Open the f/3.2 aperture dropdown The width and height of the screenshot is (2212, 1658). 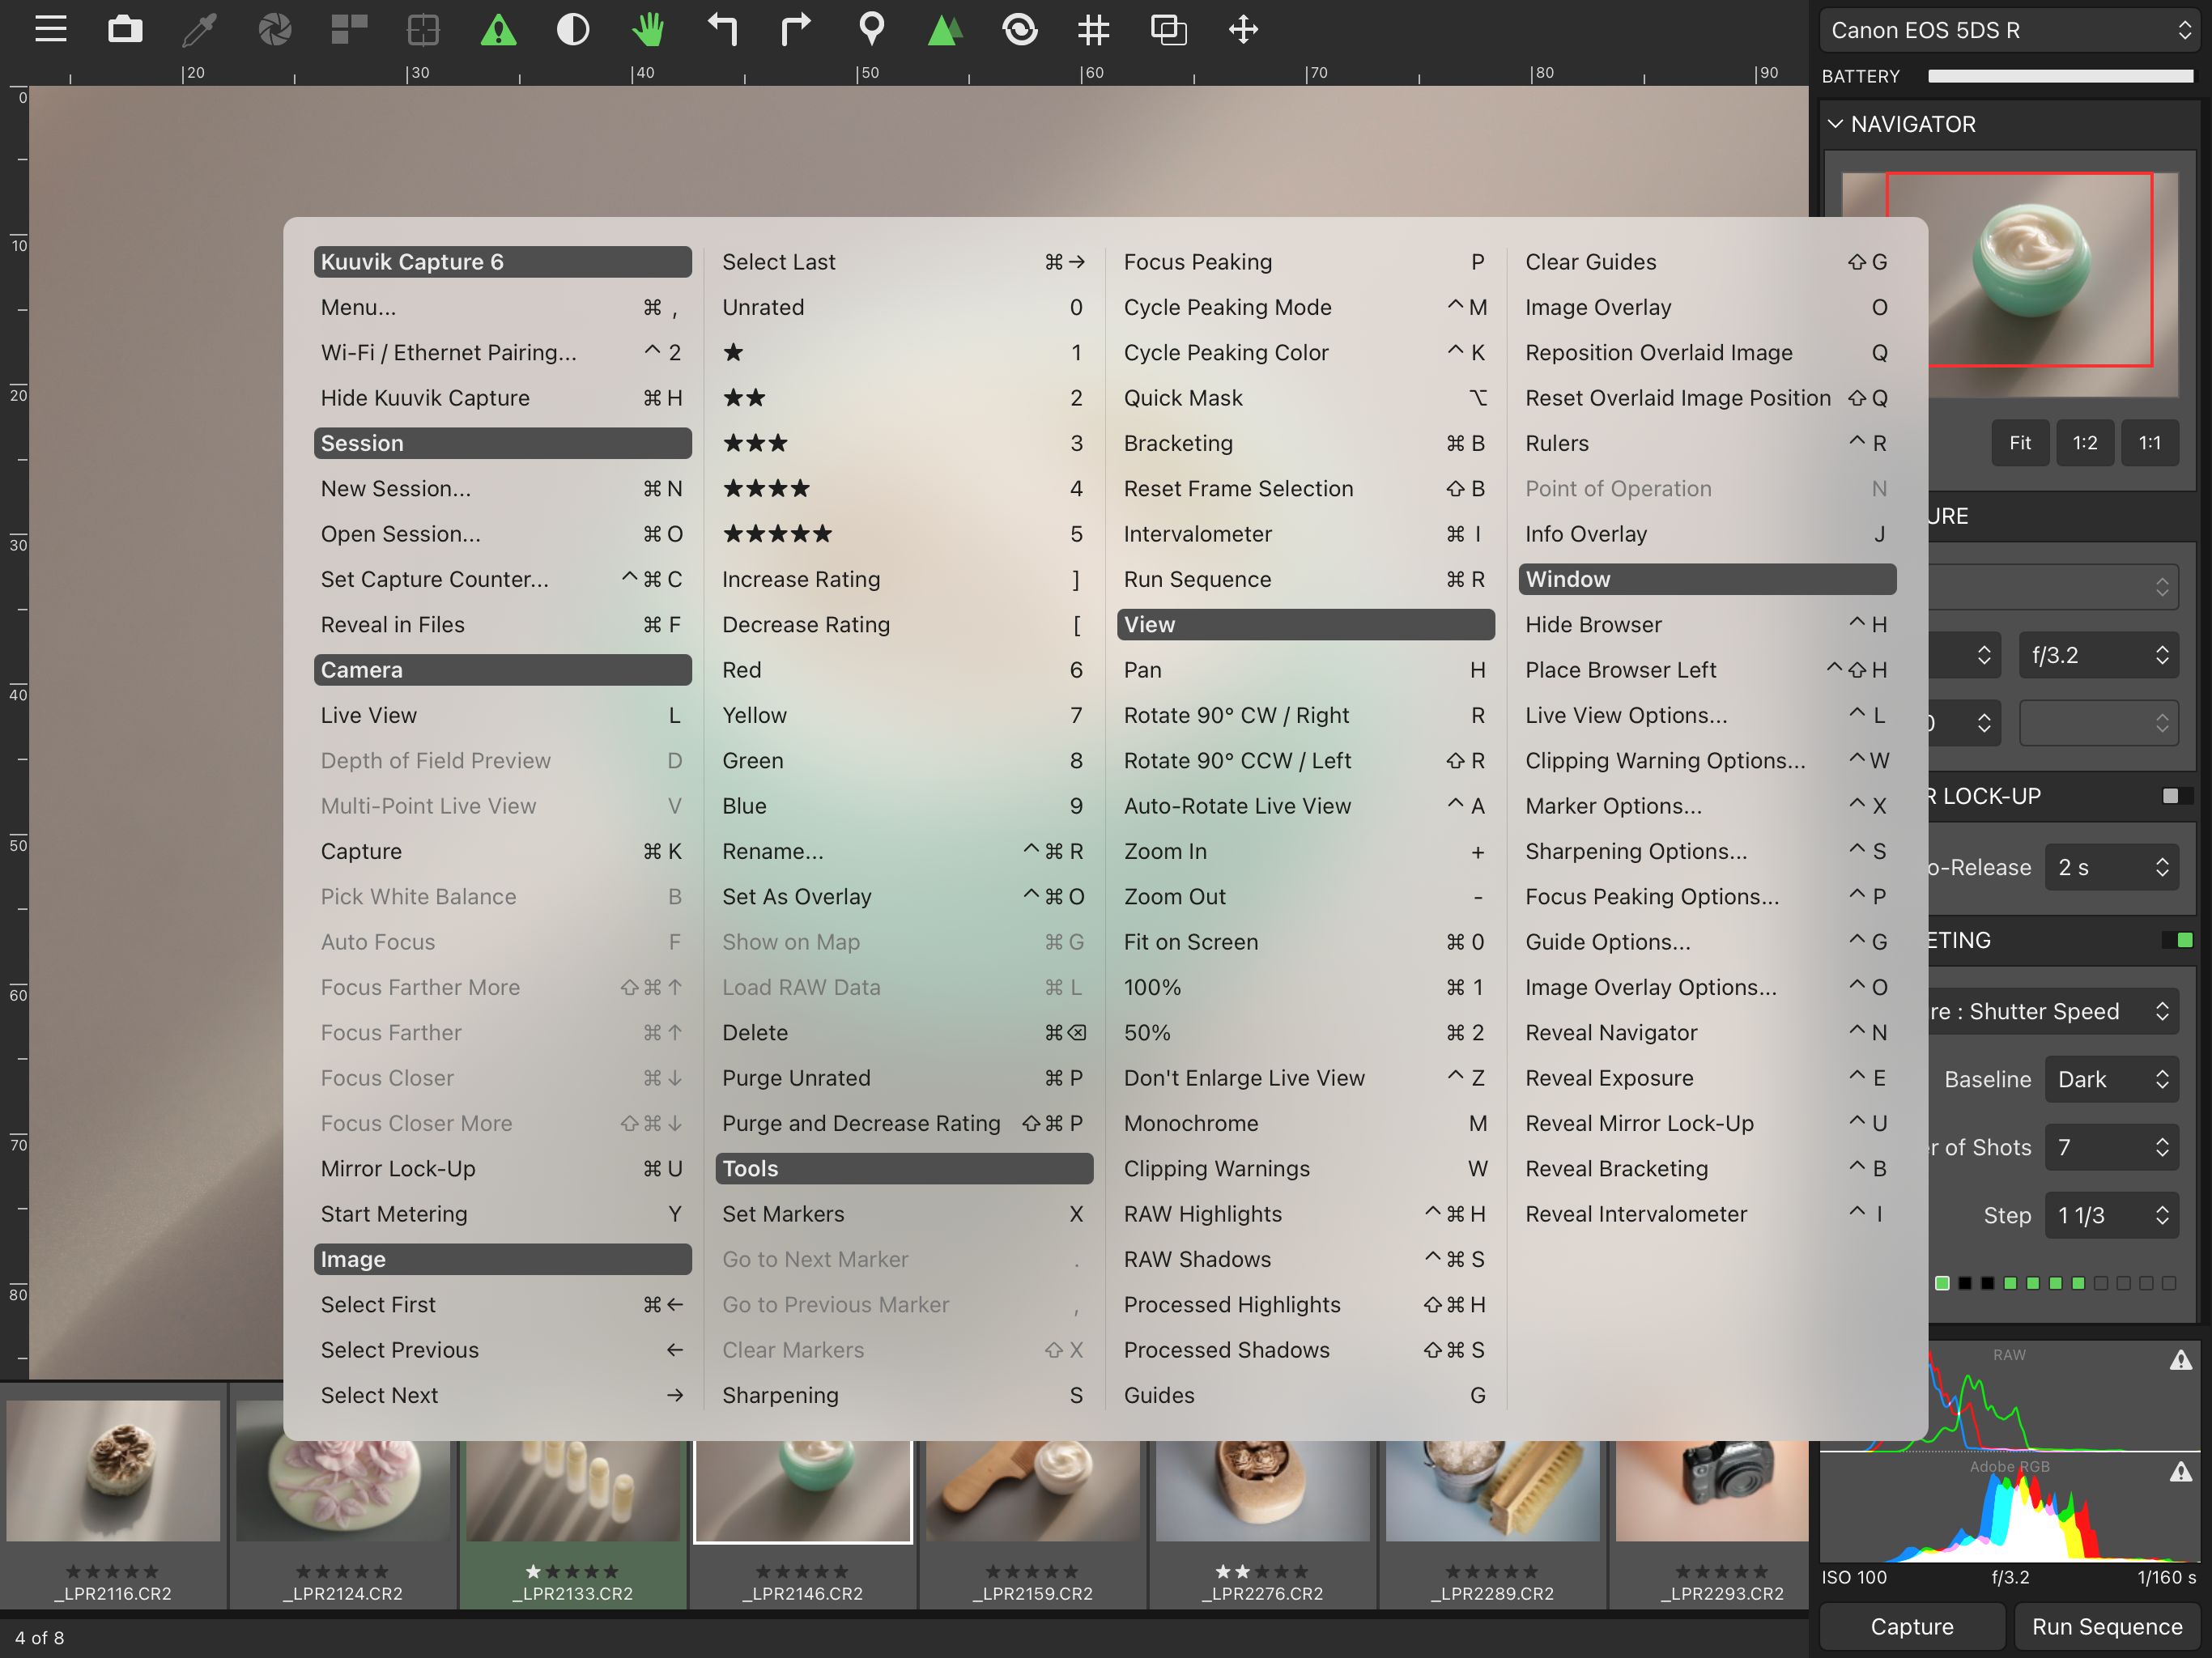pos(2099,655)
